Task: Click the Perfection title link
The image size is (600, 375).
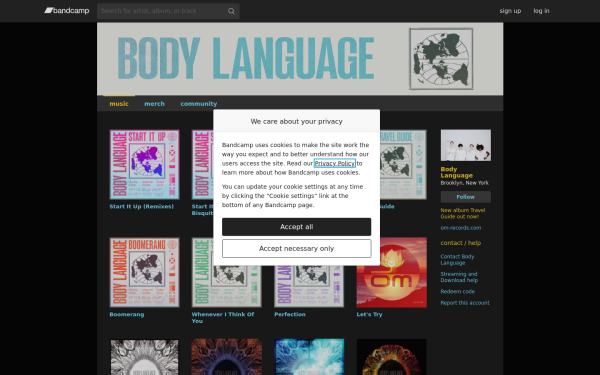Action: (290, 315)
